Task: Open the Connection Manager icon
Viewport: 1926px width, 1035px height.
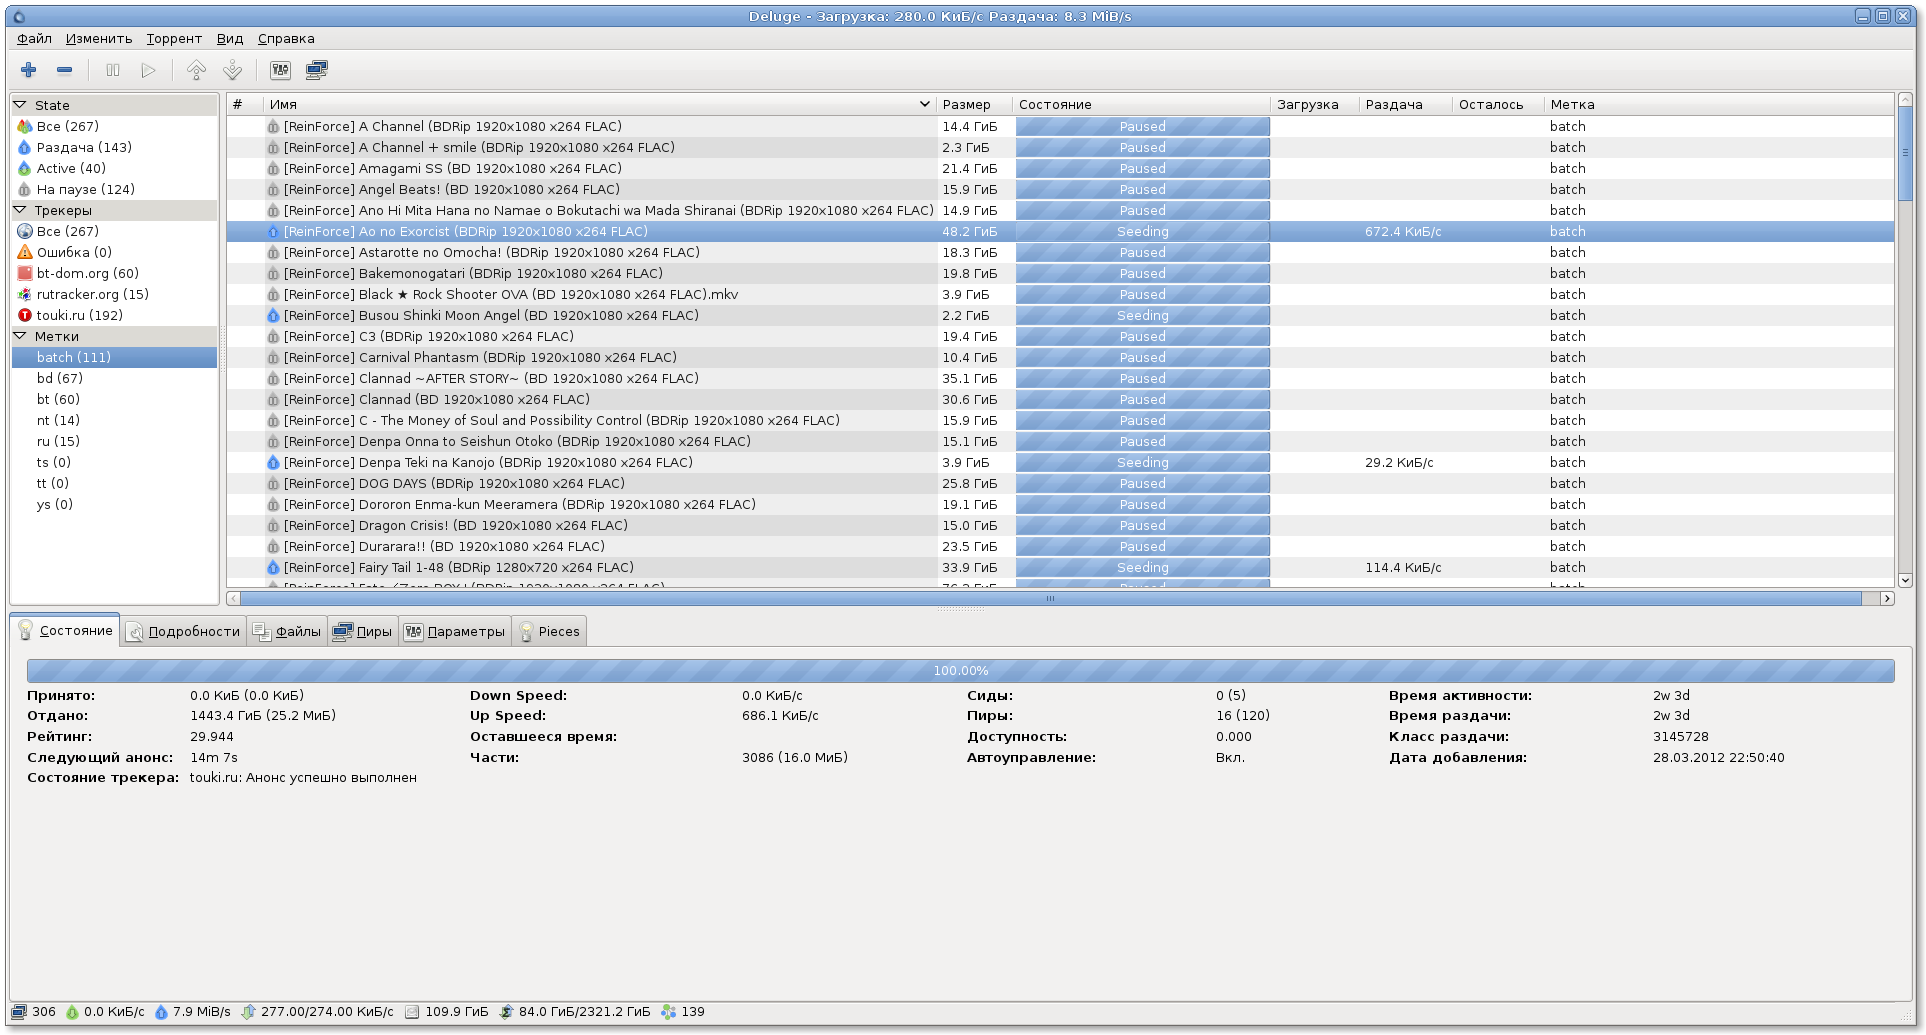Action: [317, 70]
